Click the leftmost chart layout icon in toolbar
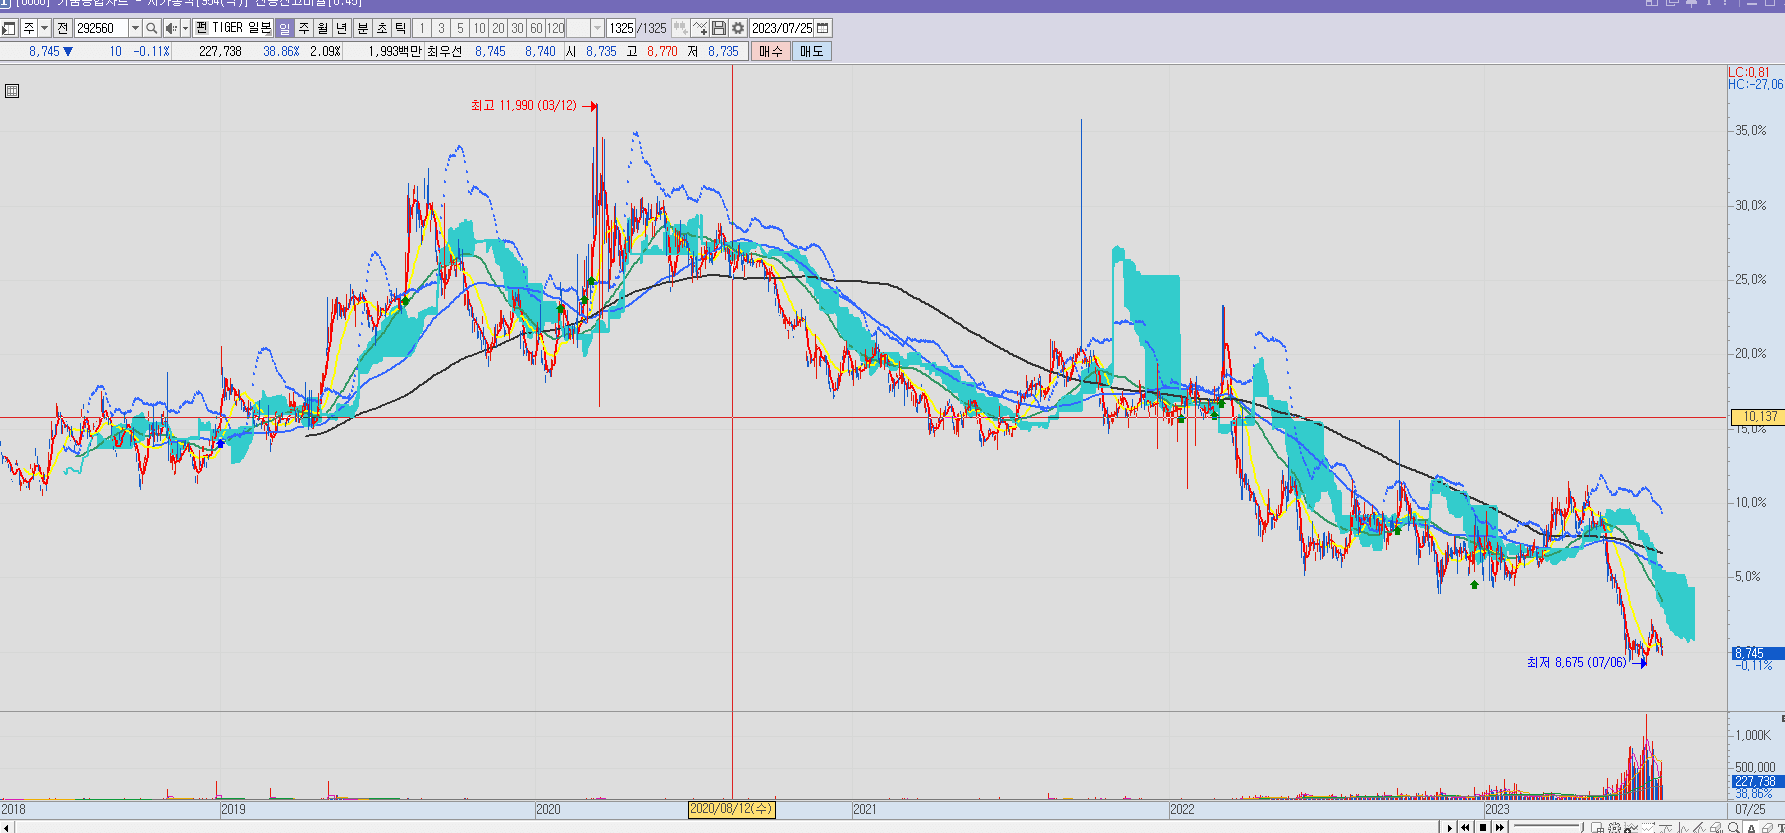Viewport: 1785px width, 833px height. point(8,28)
